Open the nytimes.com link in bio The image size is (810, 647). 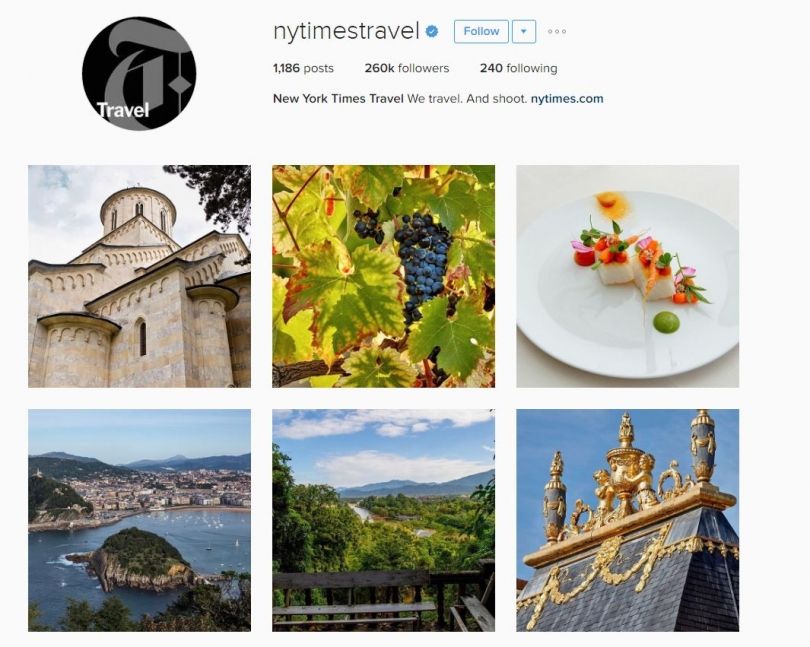(567, 99)
